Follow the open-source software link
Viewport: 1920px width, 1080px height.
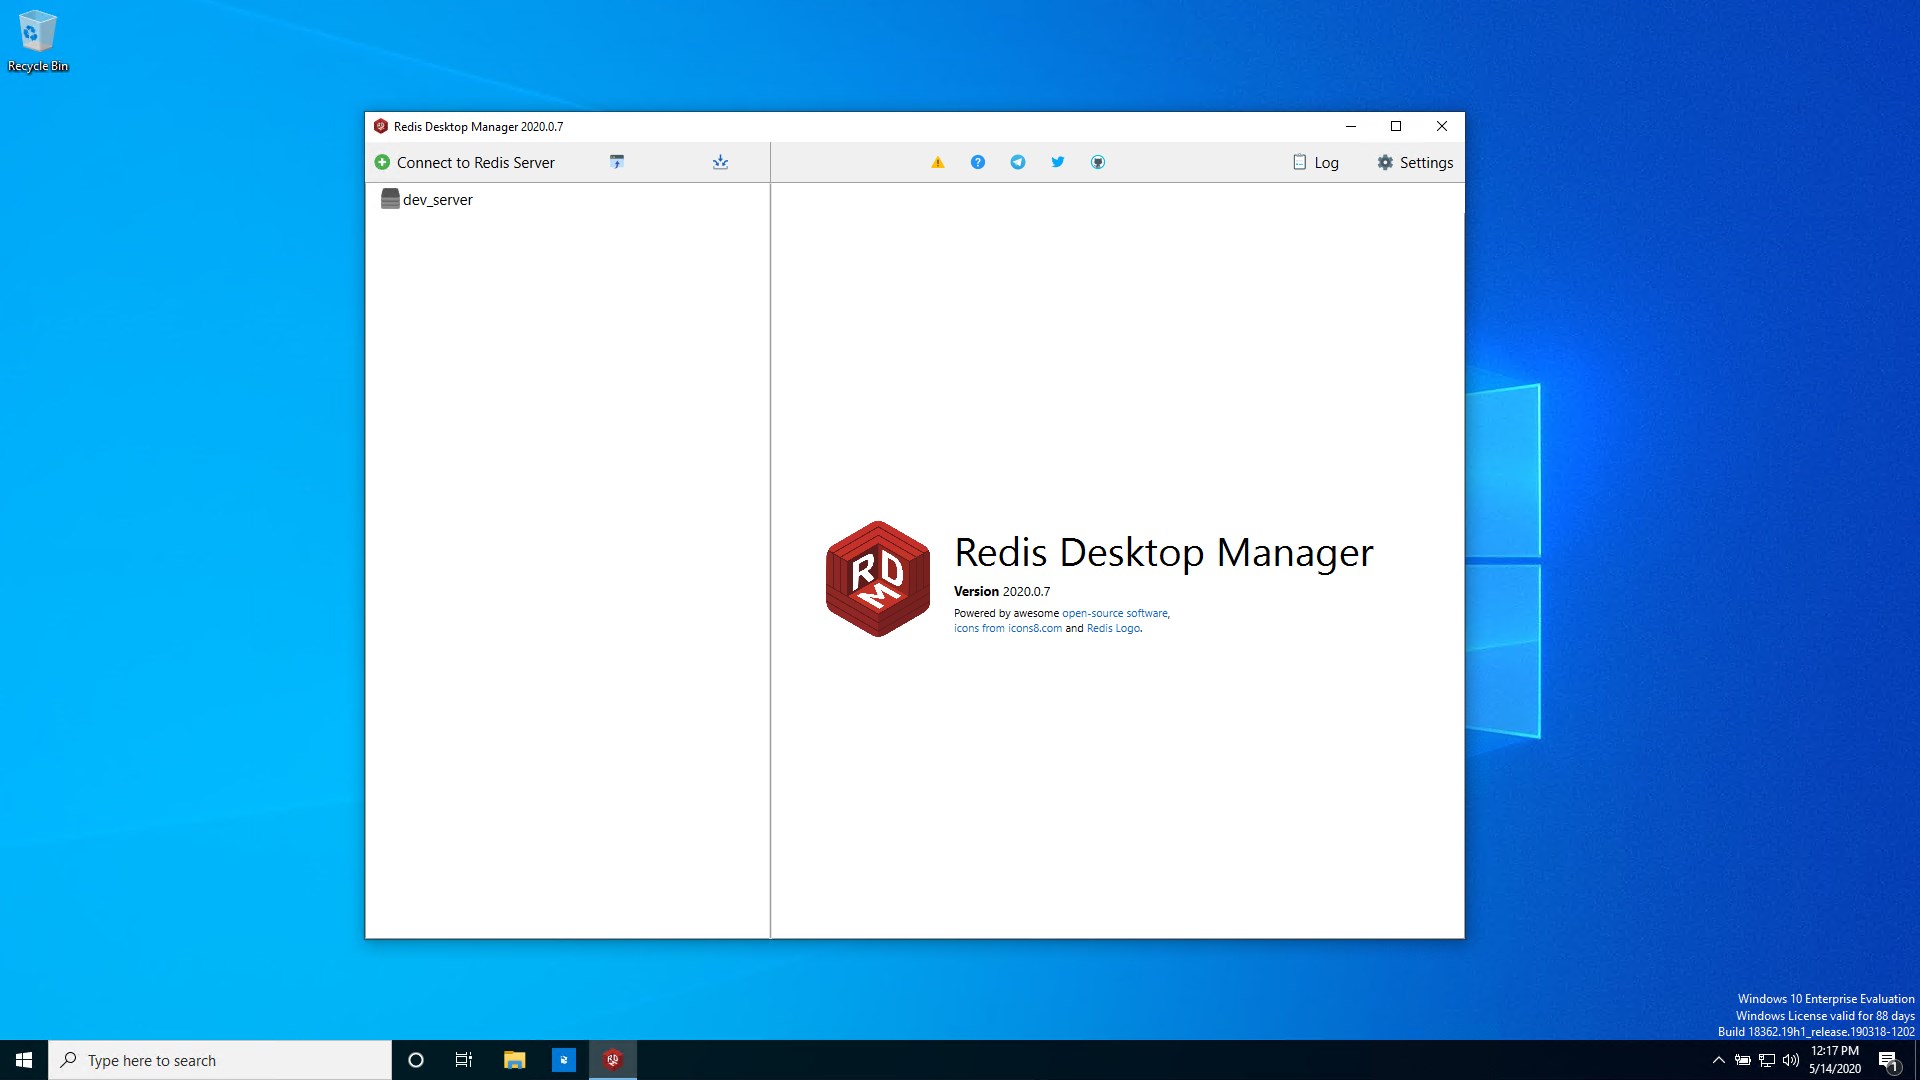[1114, 613]
